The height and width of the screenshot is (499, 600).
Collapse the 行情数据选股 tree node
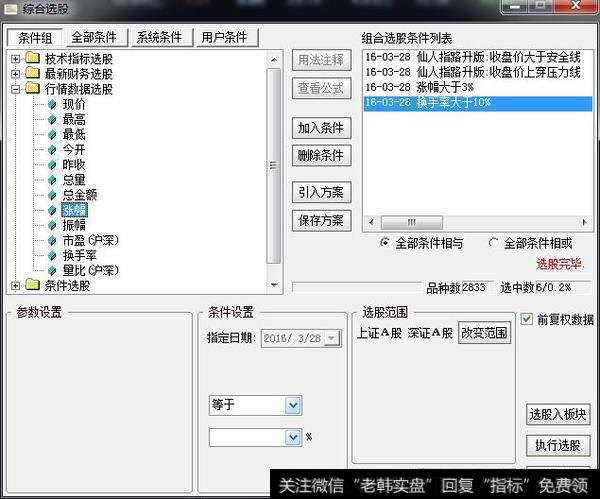[x=15, y=89]
